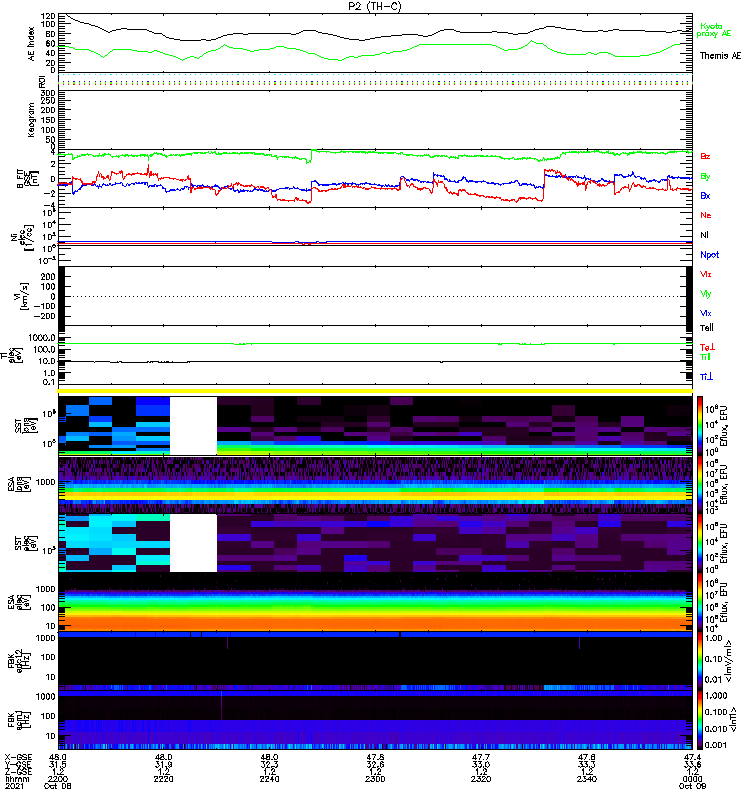The height and width of the screenshot is (800, 750).
Task: Select the black "Tell" temperature legend label
Action: [707, 328]
